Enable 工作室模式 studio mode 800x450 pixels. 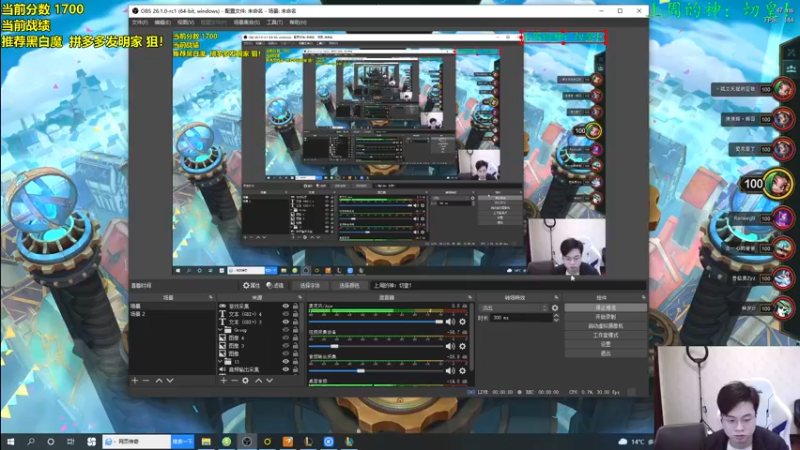606,335
